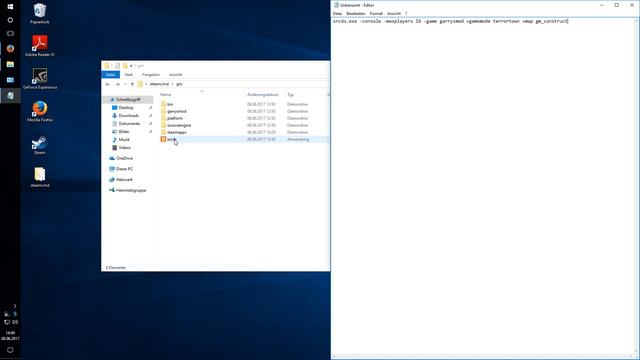This screenshot has width=640, height=360.
Task: Go up one folder level in Explorer
Action: (132, 84)
